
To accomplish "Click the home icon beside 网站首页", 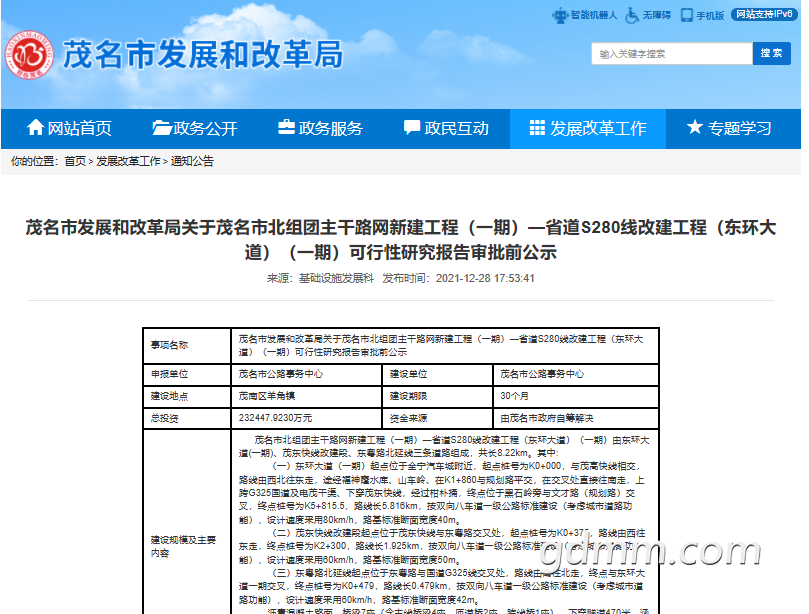I will (36, 127).
